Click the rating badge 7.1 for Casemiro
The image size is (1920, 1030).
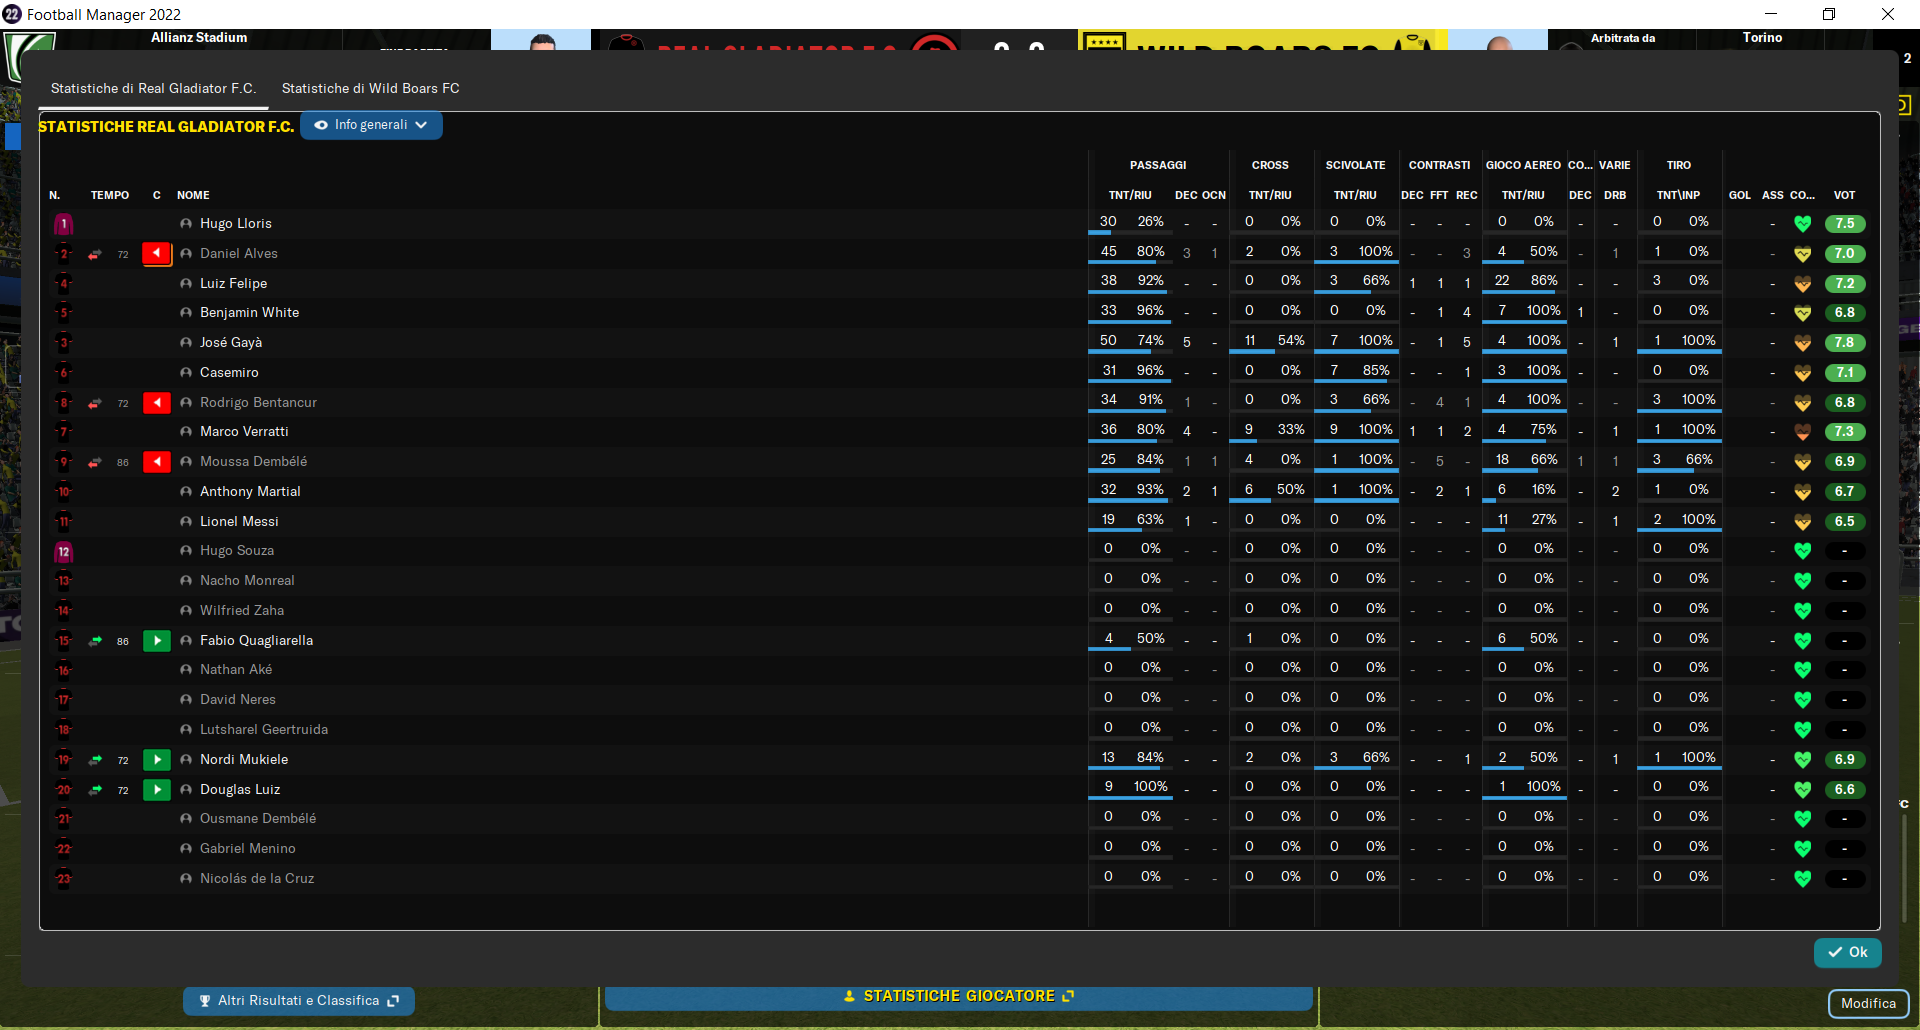tap(1845, 373)
